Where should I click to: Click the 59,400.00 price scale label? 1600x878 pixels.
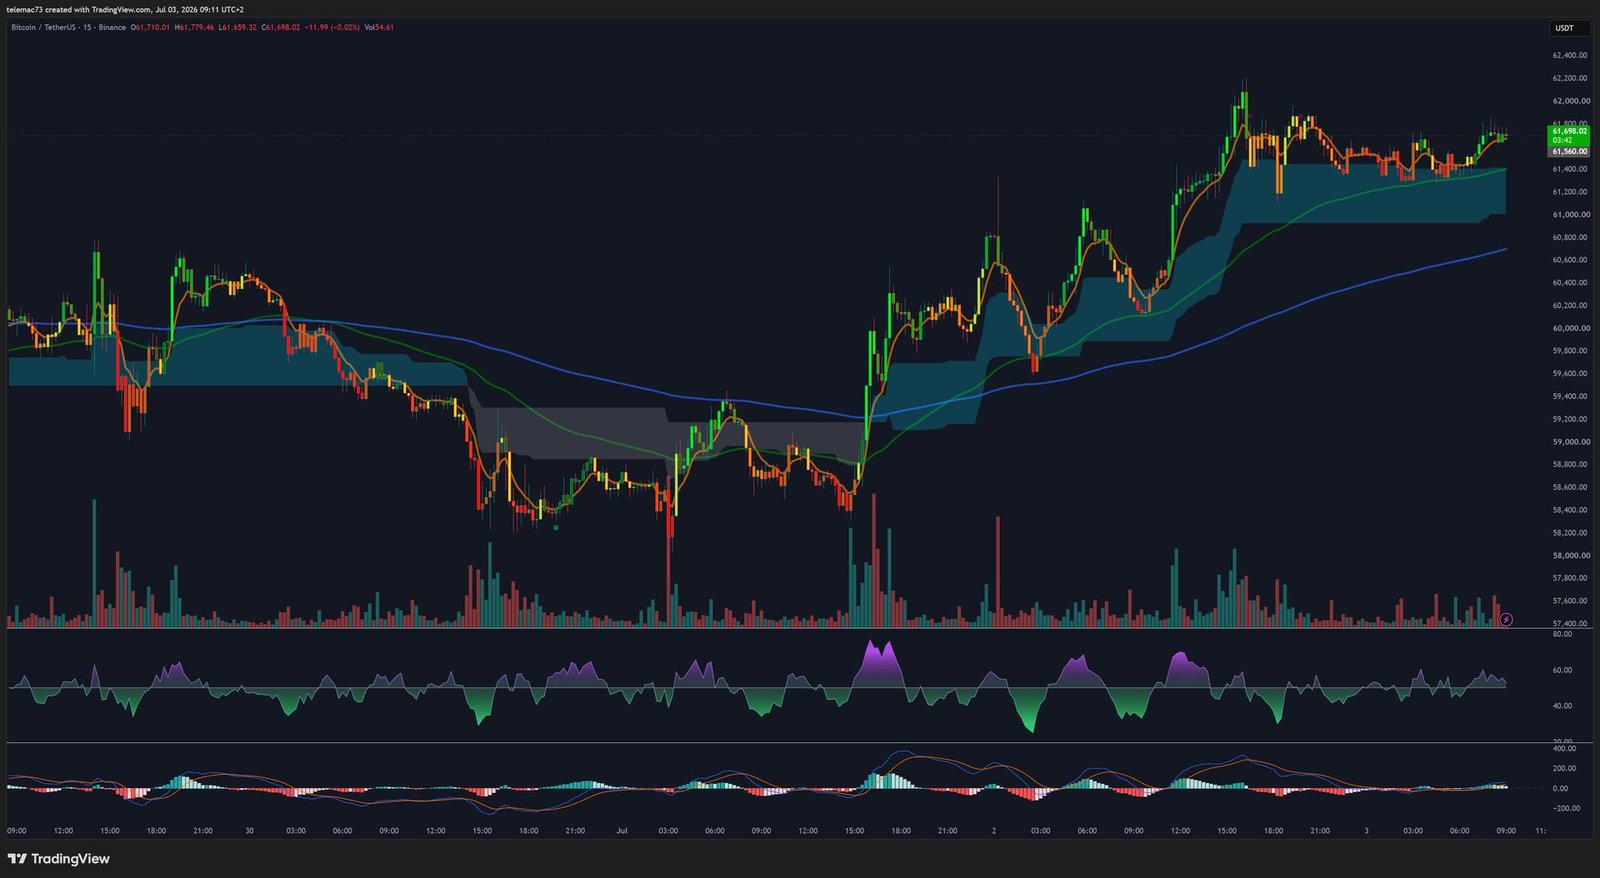(1569, 397)
